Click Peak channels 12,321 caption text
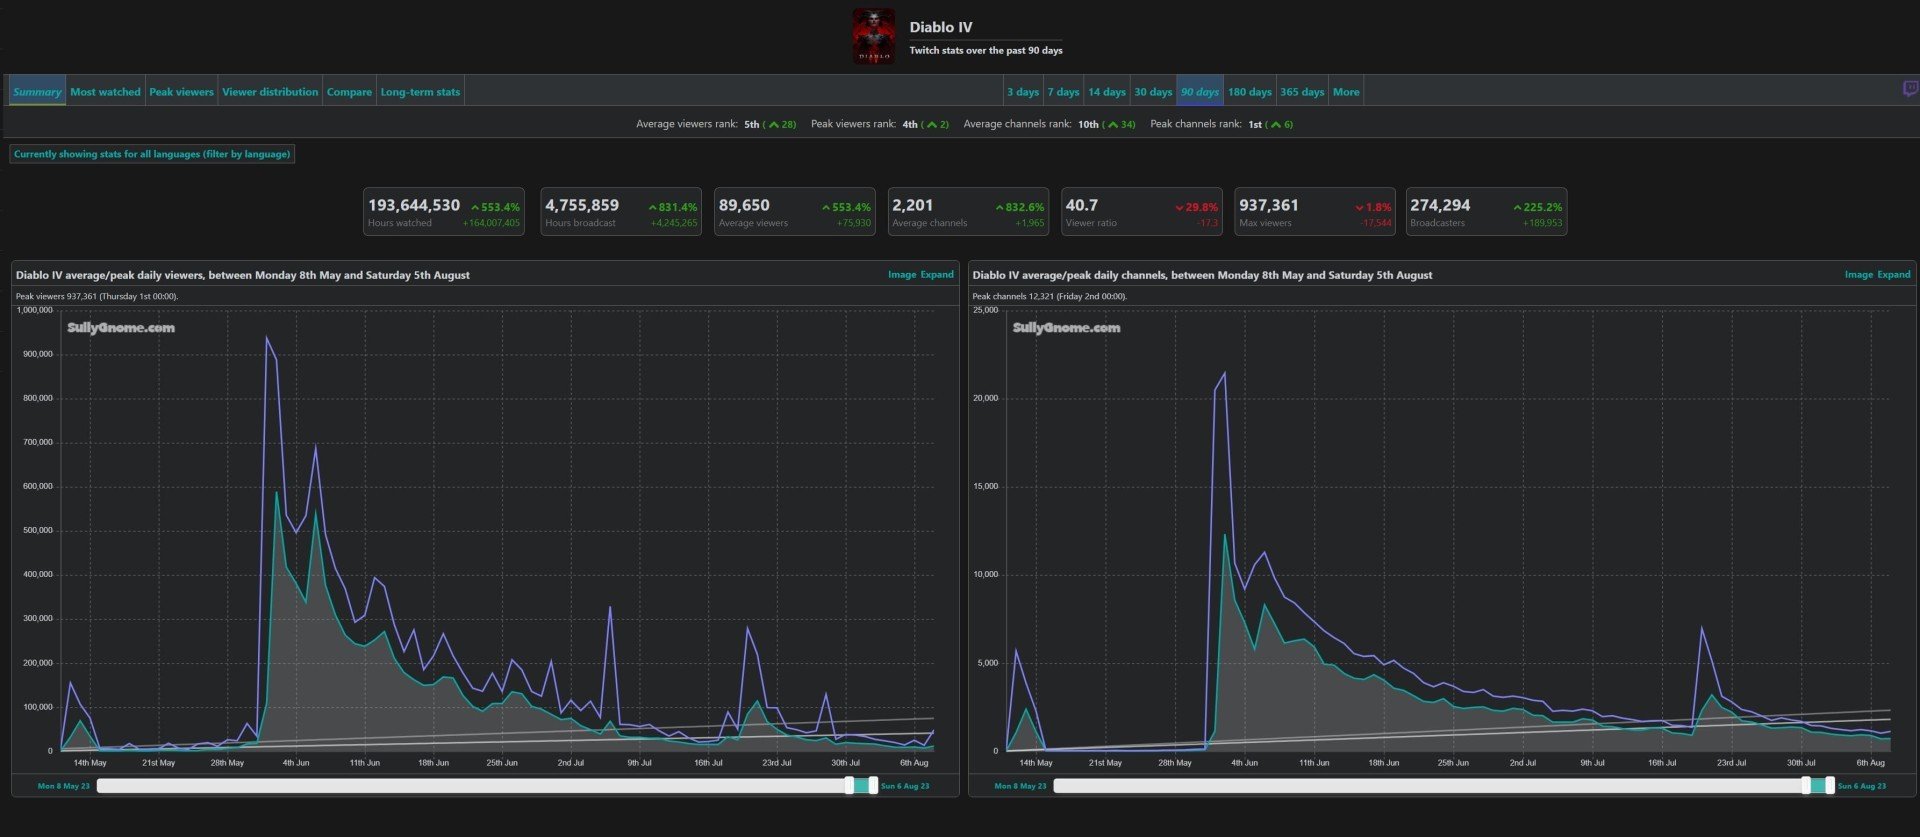This screenshot has width=1920, height=837. tap(1049, 296)
